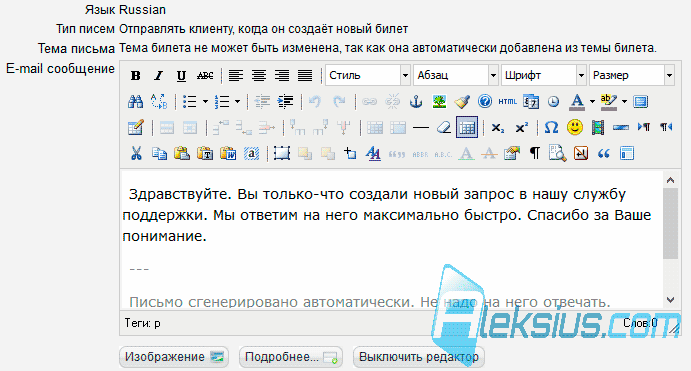Open the Шрифт font dropdown
Viewport: 691px width, 371px height.
(x=544, y=76)
